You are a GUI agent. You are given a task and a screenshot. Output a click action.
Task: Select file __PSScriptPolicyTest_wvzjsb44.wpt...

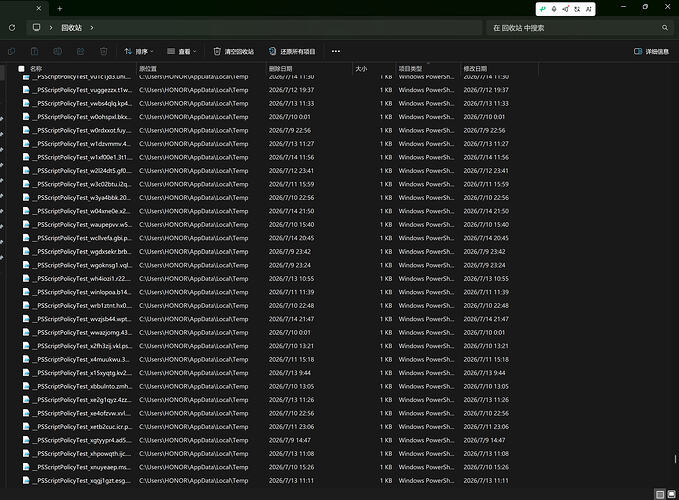(x=84, y=319)
